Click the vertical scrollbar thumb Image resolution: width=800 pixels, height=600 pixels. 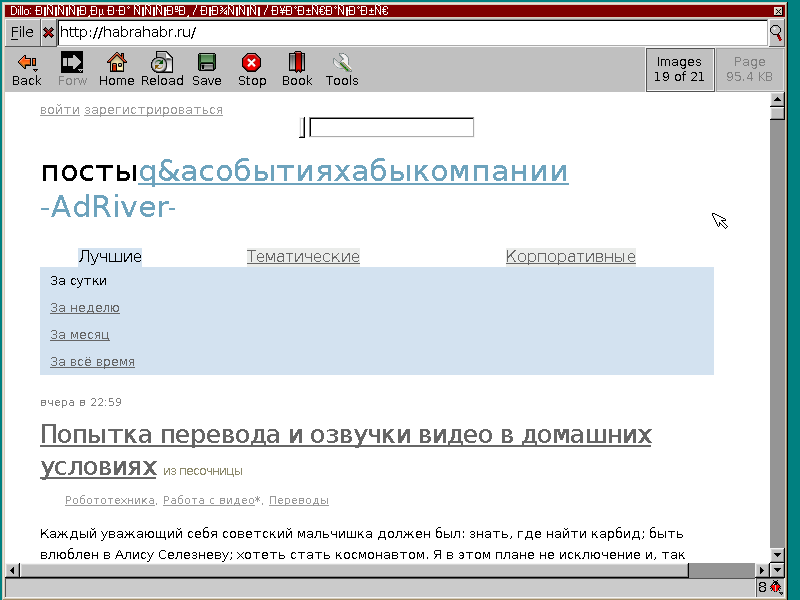click(x=777, y=113)
